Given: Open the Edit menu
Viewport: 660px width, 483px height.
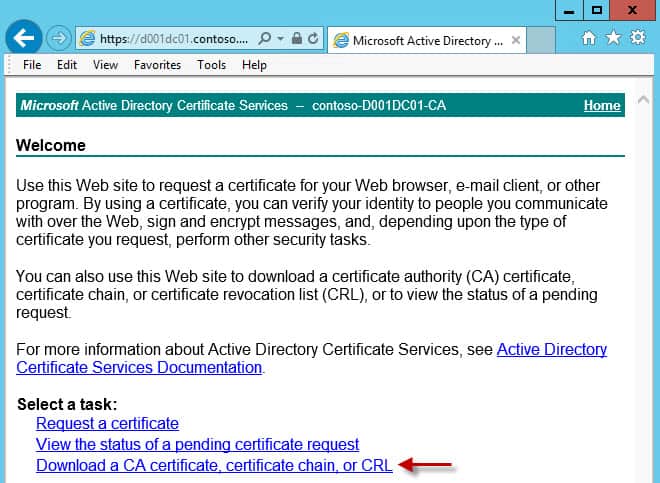Looking at the screenshot, I should 67,65.
